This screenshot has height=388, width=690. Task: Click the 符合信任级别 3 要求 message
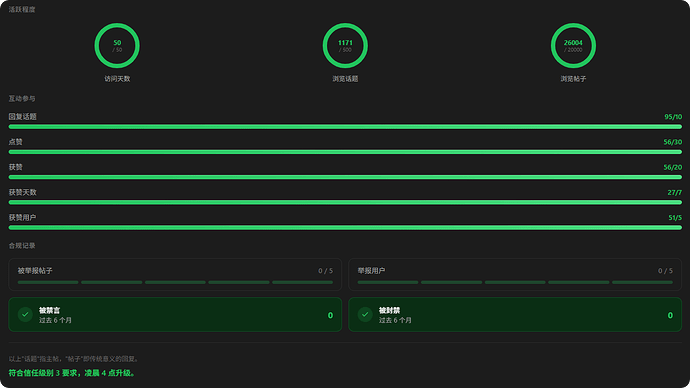pyautogui.click(x=72, y=373)
